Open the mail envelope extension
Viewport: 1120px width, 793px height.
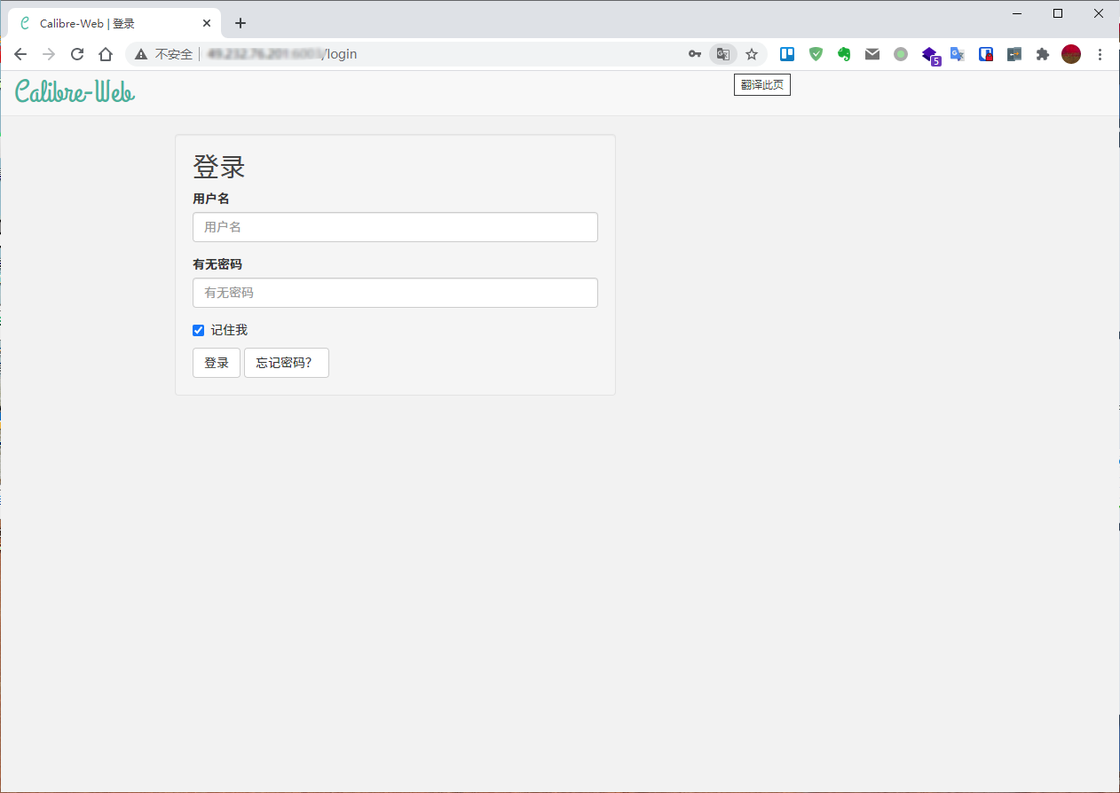coord(872,54)
